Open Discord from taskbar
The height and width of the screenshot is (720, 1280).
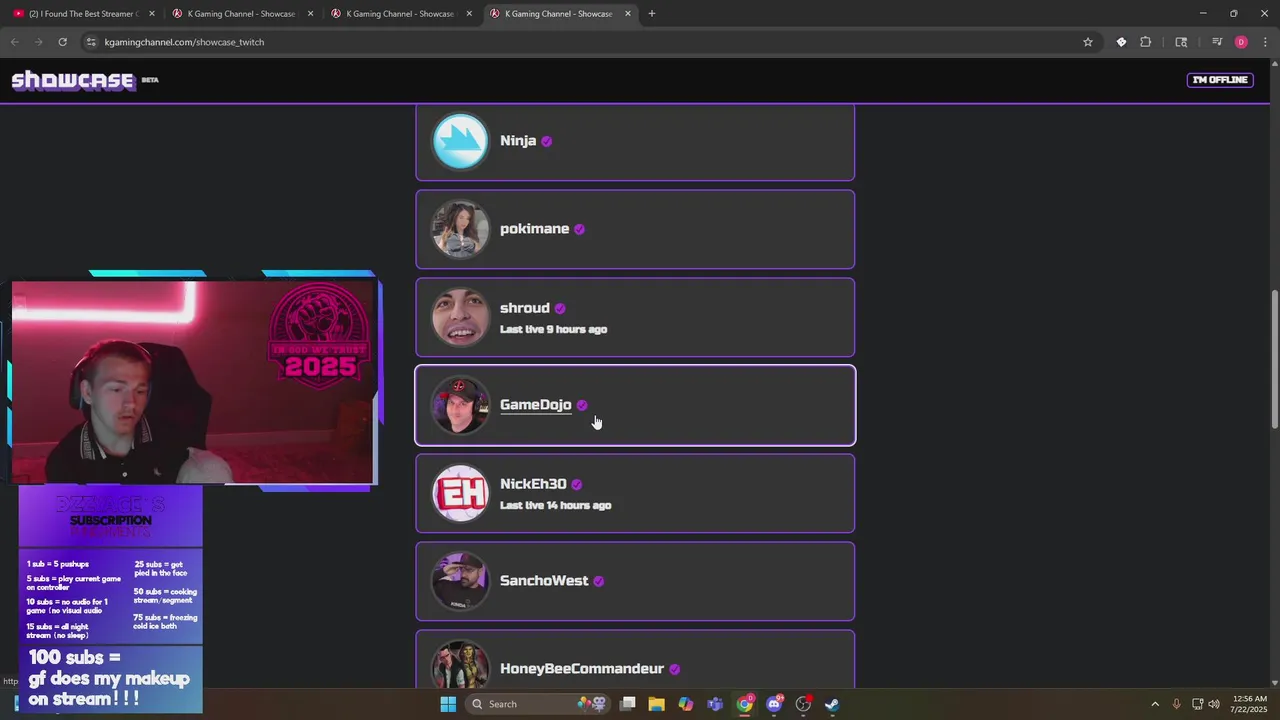[x=774, y=704]
